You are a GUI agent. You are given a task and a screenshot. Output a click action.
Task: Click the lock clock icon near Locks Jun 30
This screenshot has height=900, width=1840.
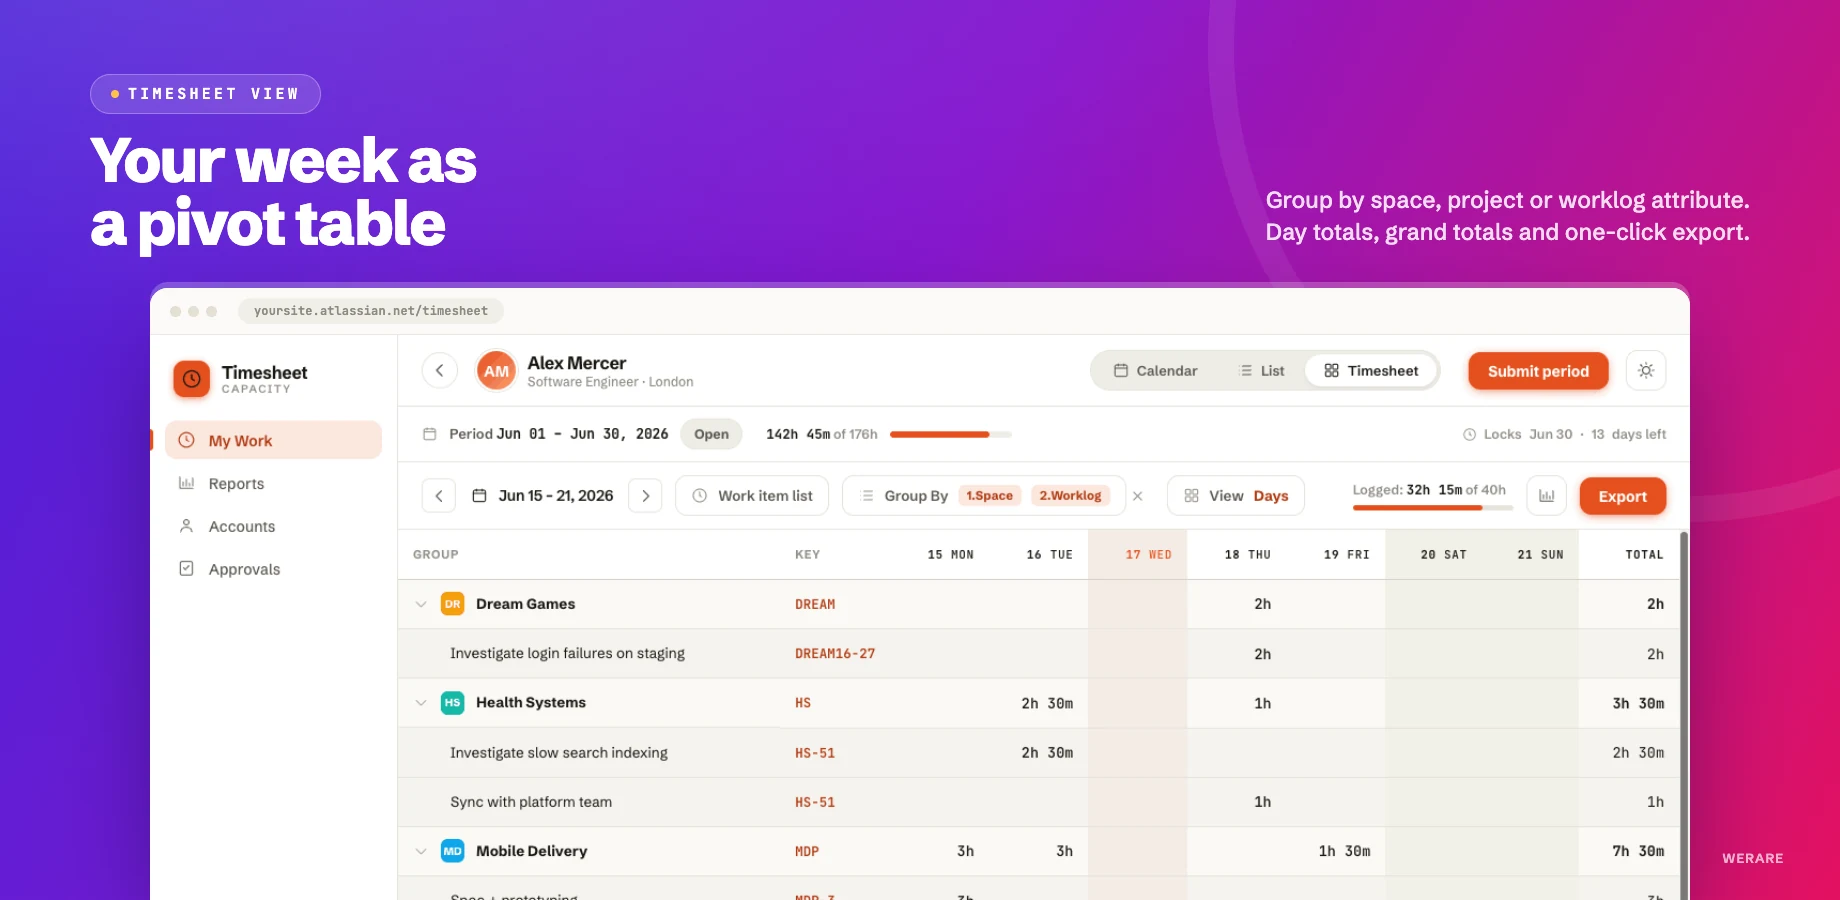click(x=1470, y=434)
